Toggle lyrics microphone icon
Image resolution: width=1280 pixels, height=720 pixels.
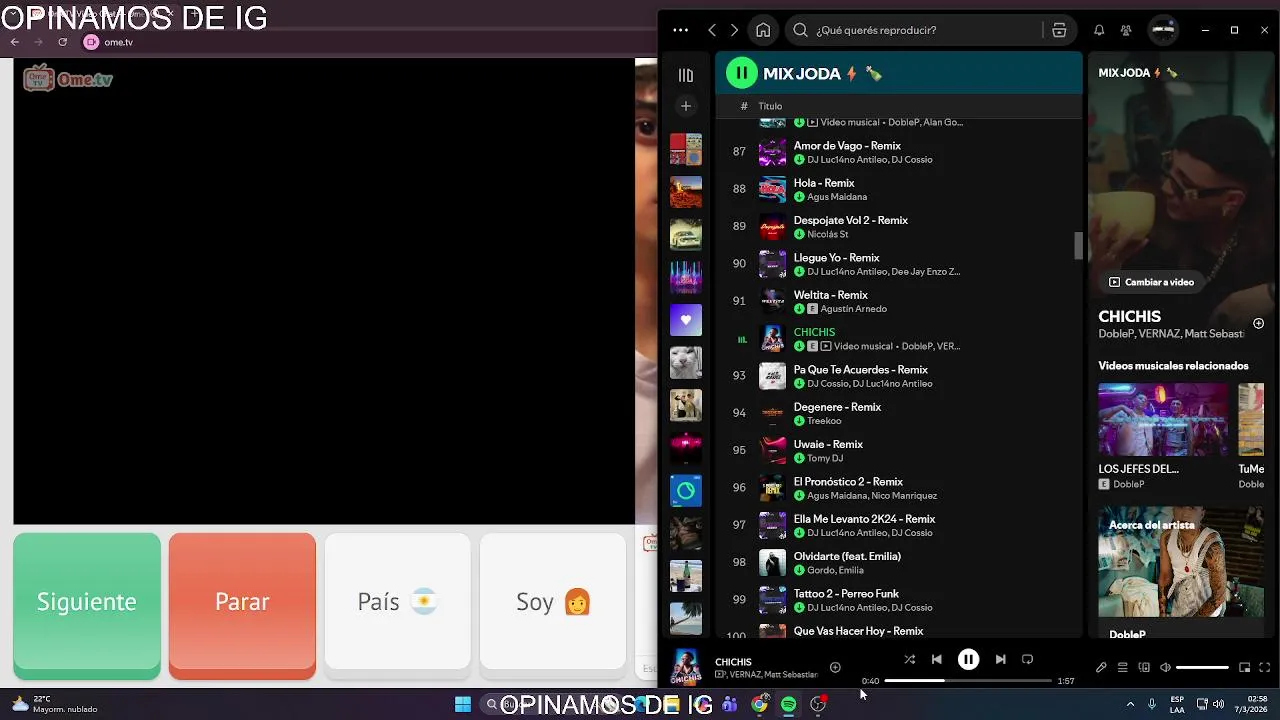[1101, 667]
